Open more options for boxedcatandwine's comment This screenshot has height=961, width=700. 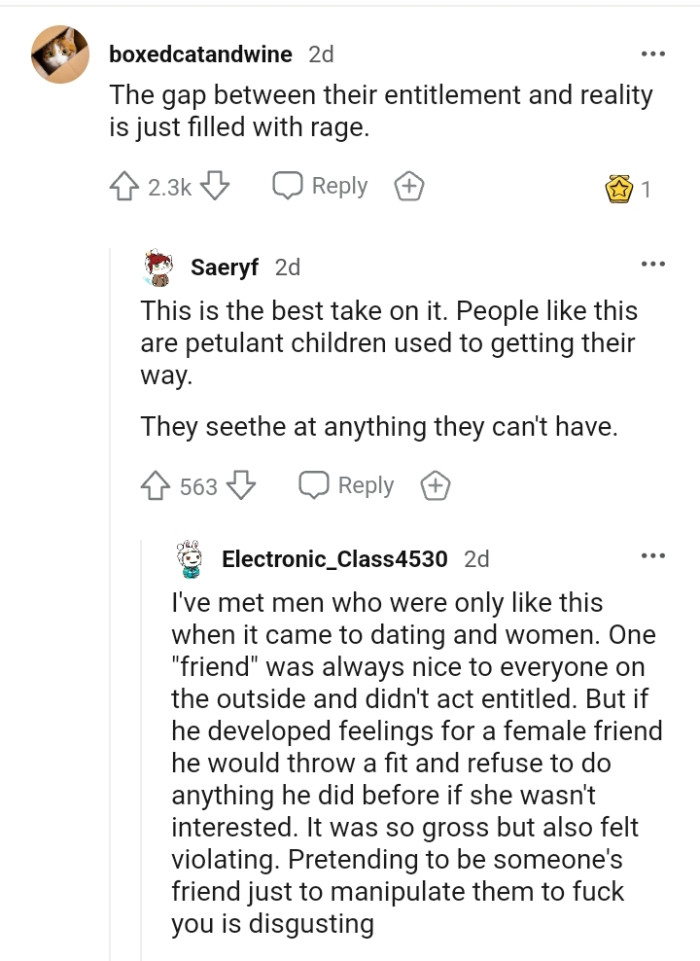[x=653, y=52]
